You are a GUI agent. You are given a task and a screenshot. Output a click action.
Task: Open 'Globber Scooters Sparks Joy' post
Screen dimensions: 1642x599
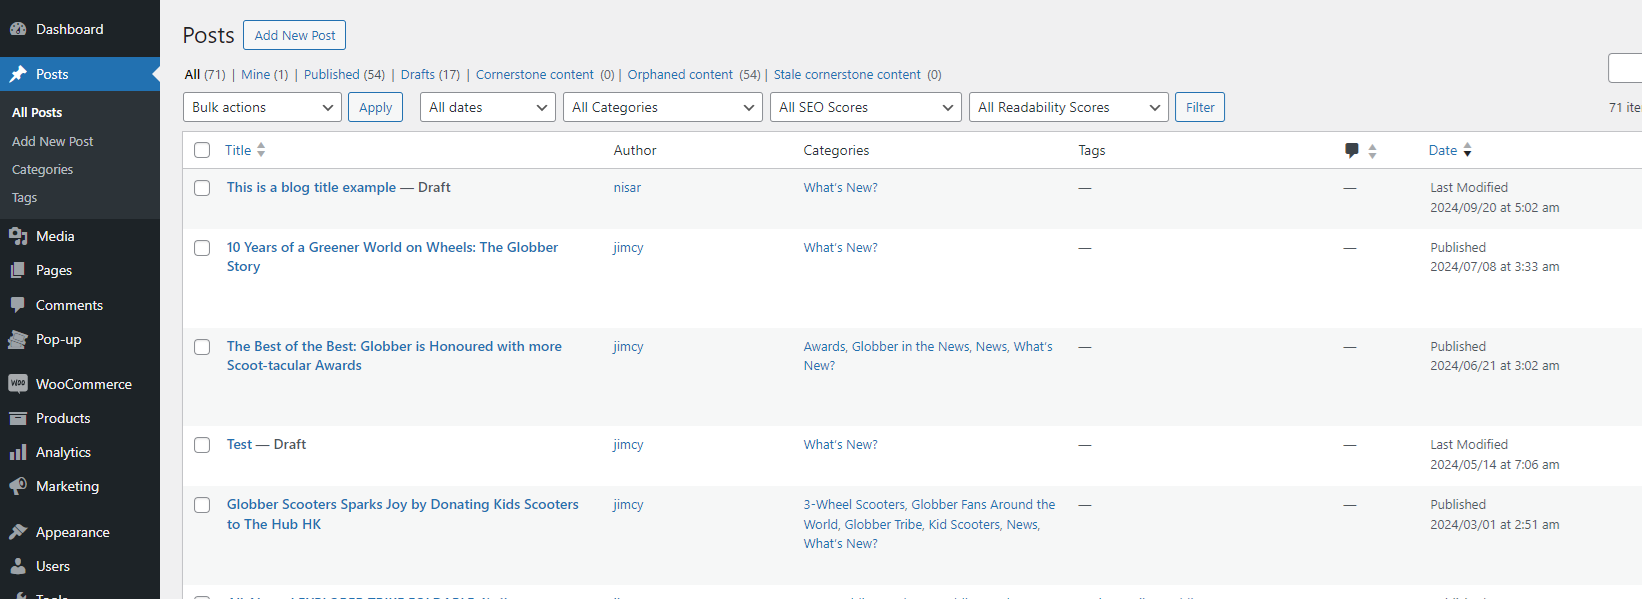[x=402, y=514]
